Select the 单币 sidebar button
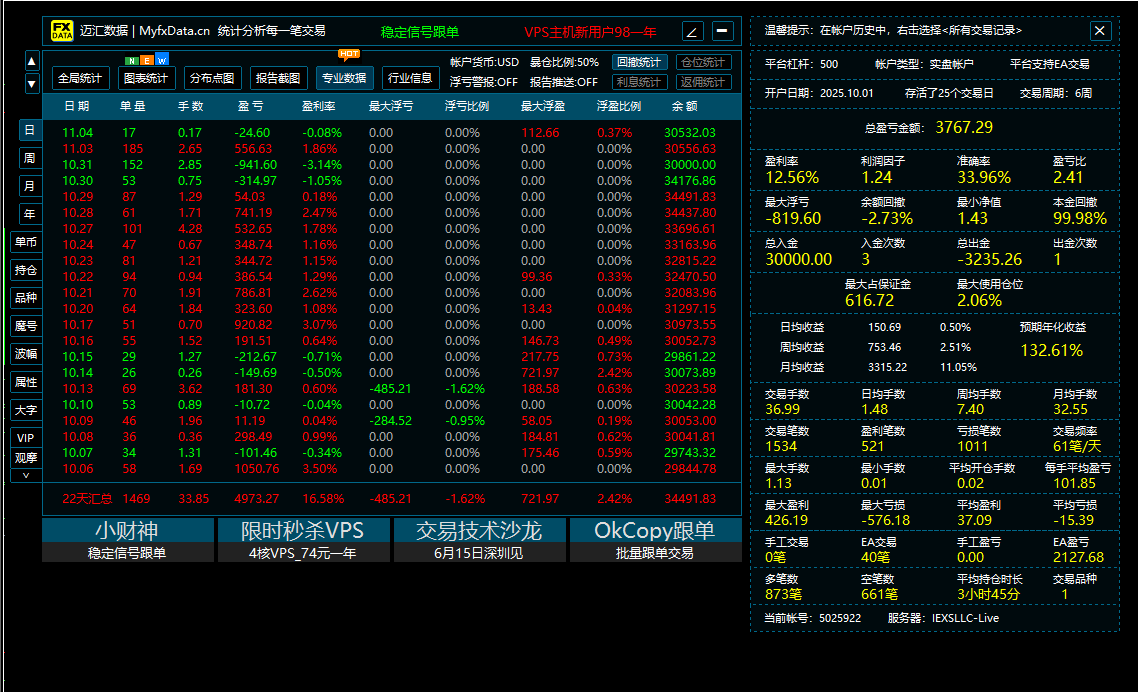This screenshot has height=692, width=1138. tap(26, 242)
